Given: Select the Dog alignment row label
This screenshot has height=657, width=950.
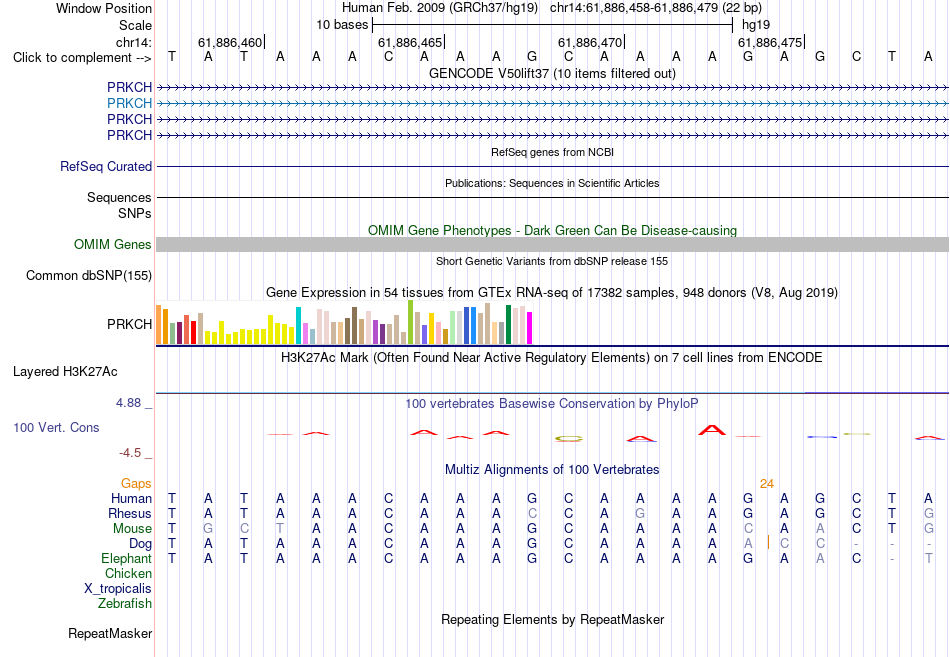Looking at the screenshot, I should (140, 544).
